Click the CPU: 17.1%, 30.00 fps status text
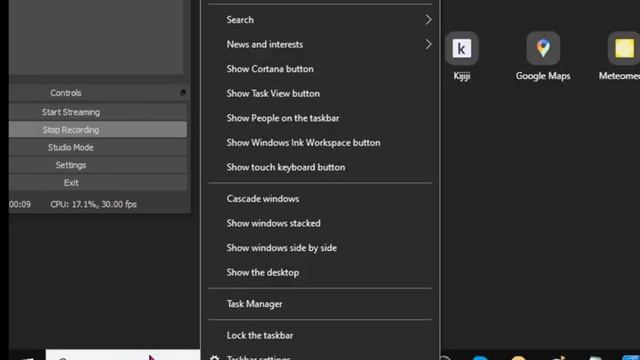This screenshot has height=360, width=640. click(x=93, y=204)
